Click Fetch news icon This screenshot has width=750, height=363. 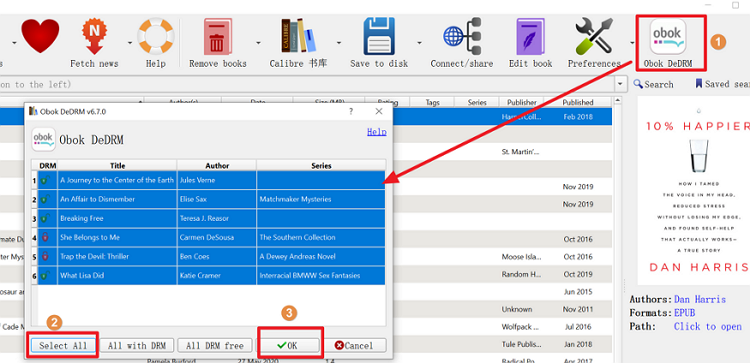[94, 36]
